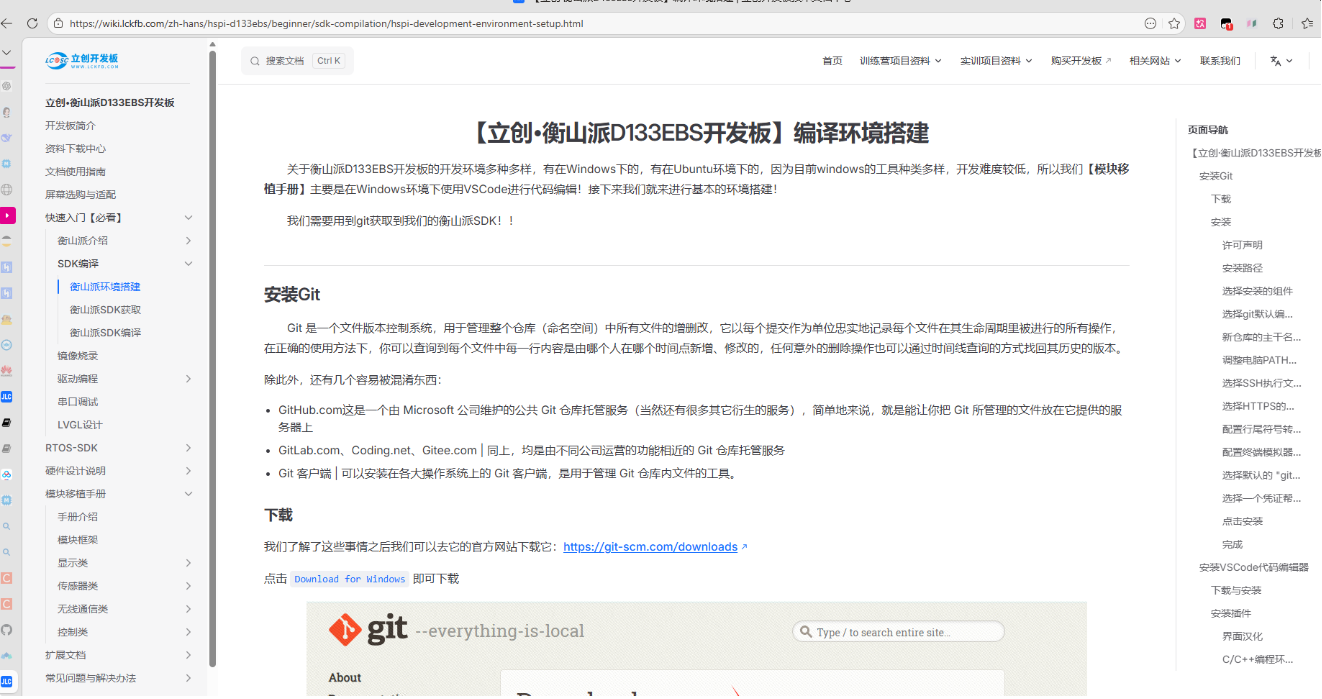
Task: Expand the 传感器类 chevron
Action: (188, 586)
